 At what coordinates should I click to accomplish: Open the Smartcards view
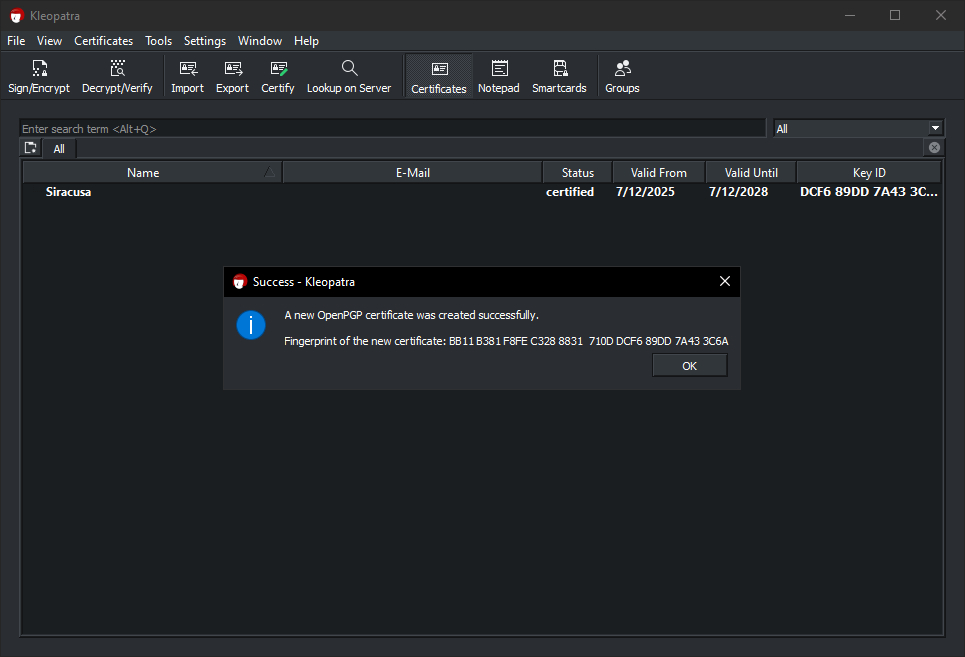559,76
